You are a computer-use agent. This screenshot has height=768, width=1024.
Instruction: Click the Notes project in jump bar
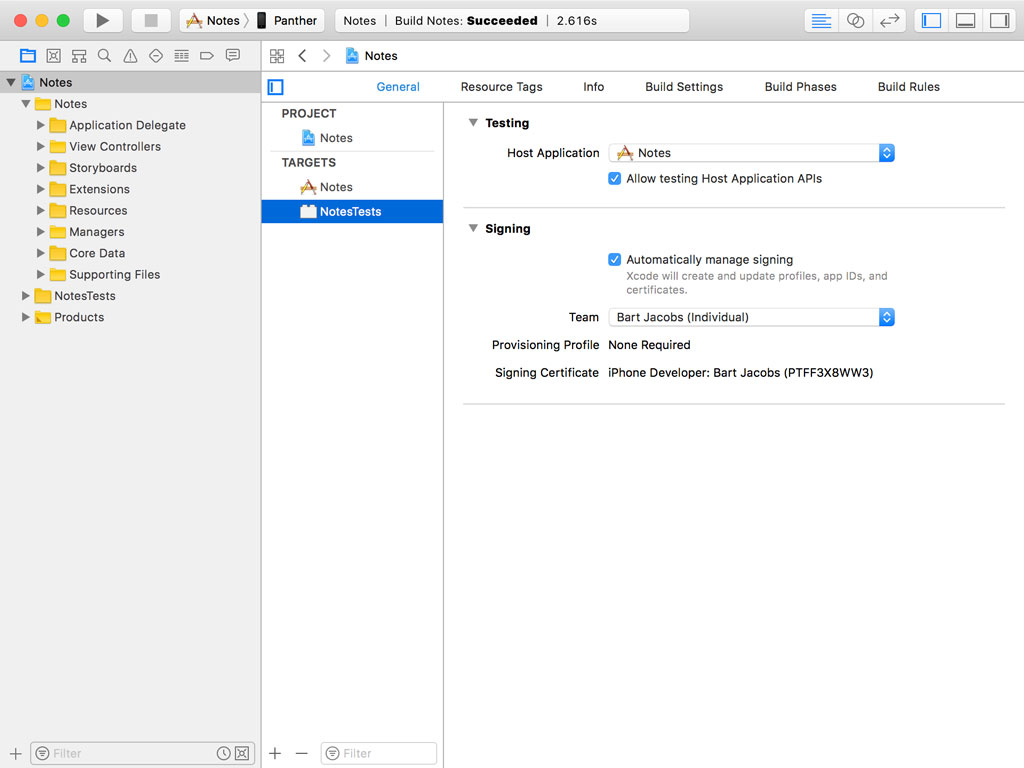[x=372, y=56]
